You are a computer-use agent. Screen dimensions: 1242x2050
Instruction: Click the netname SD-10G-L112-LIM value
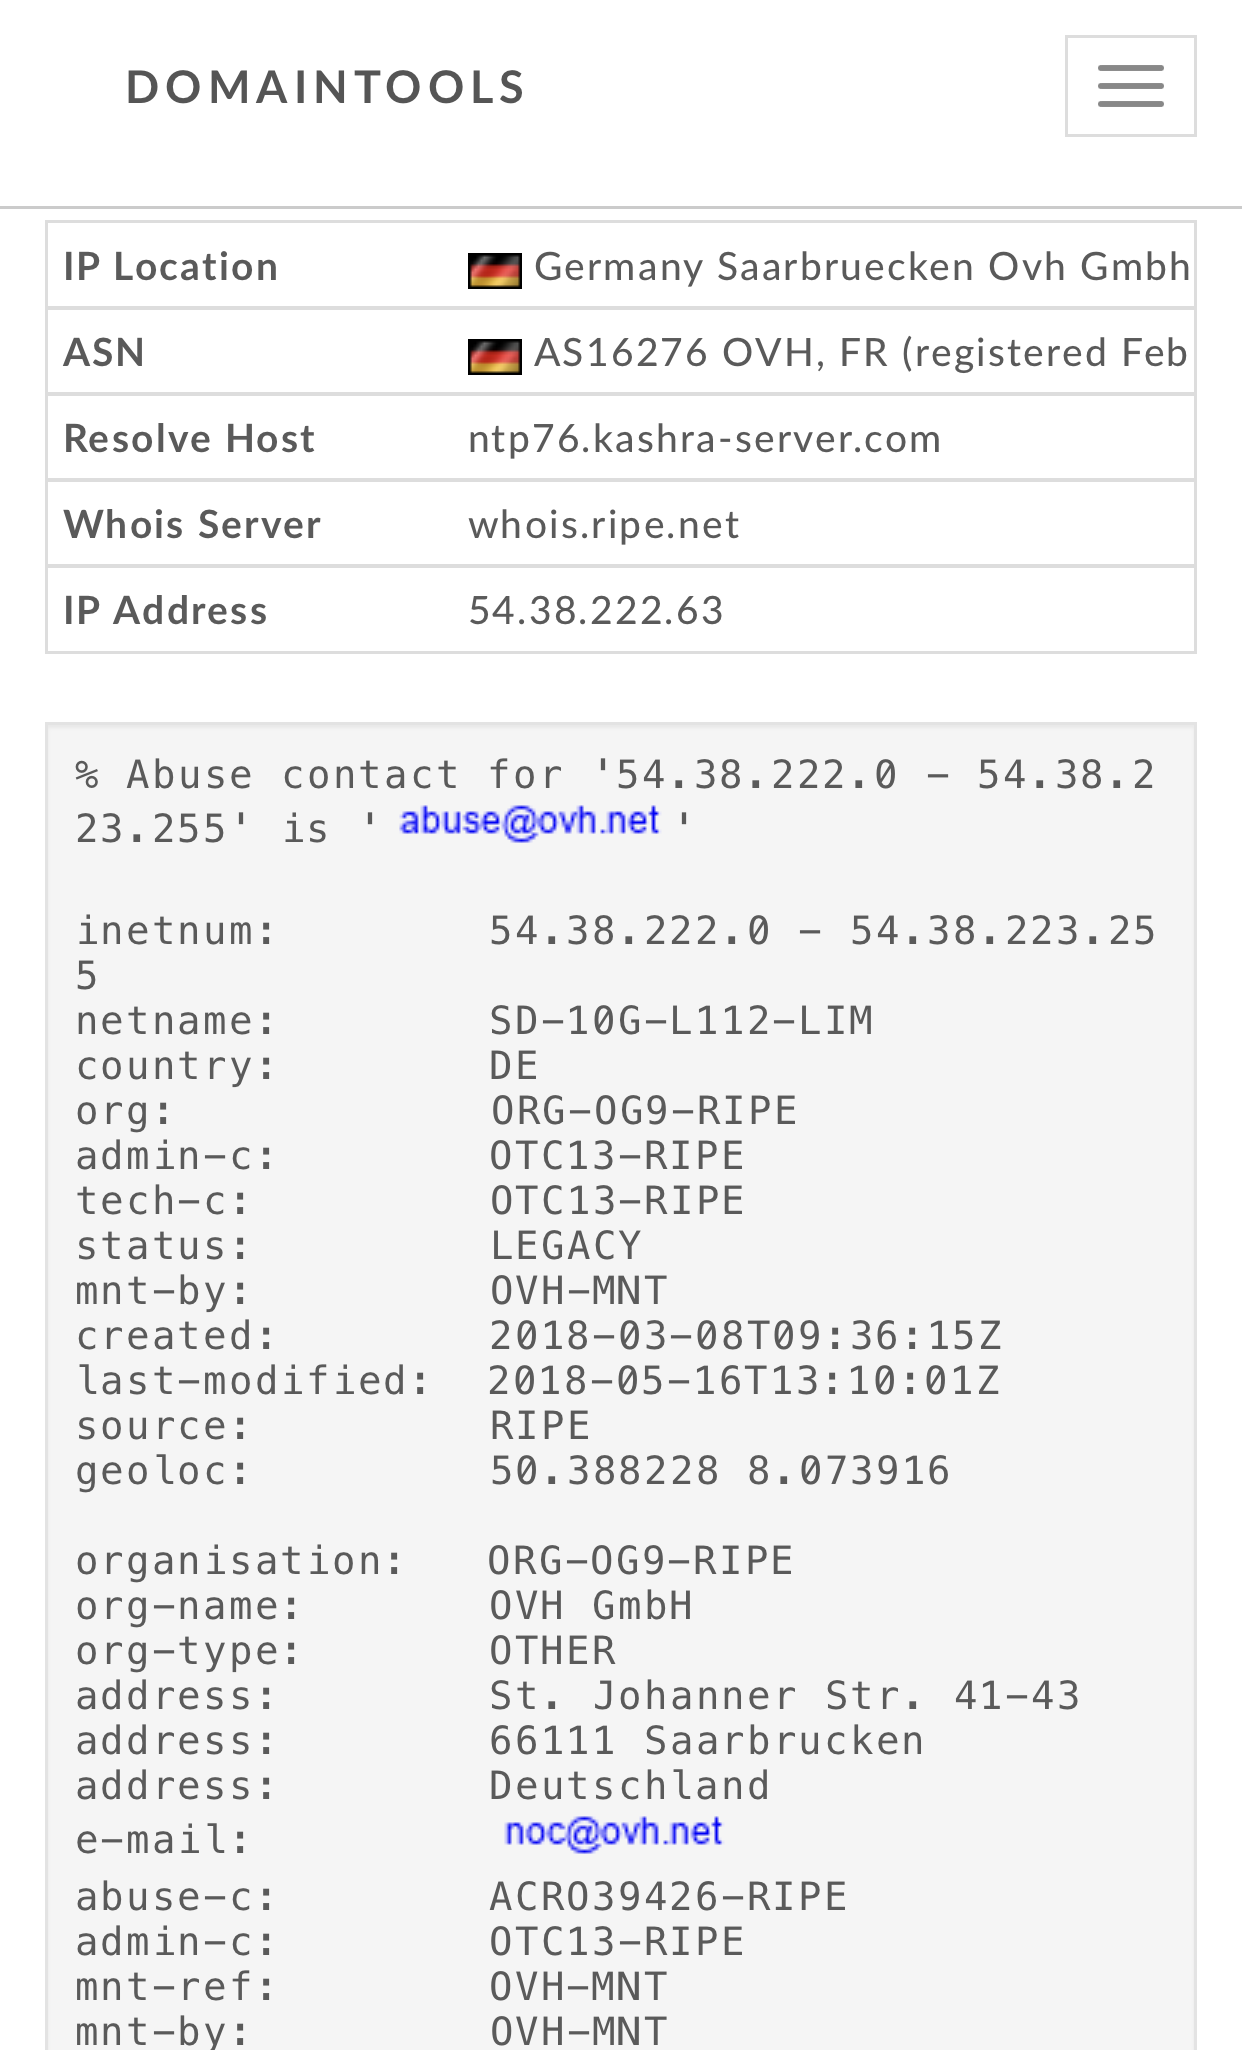681,1021
